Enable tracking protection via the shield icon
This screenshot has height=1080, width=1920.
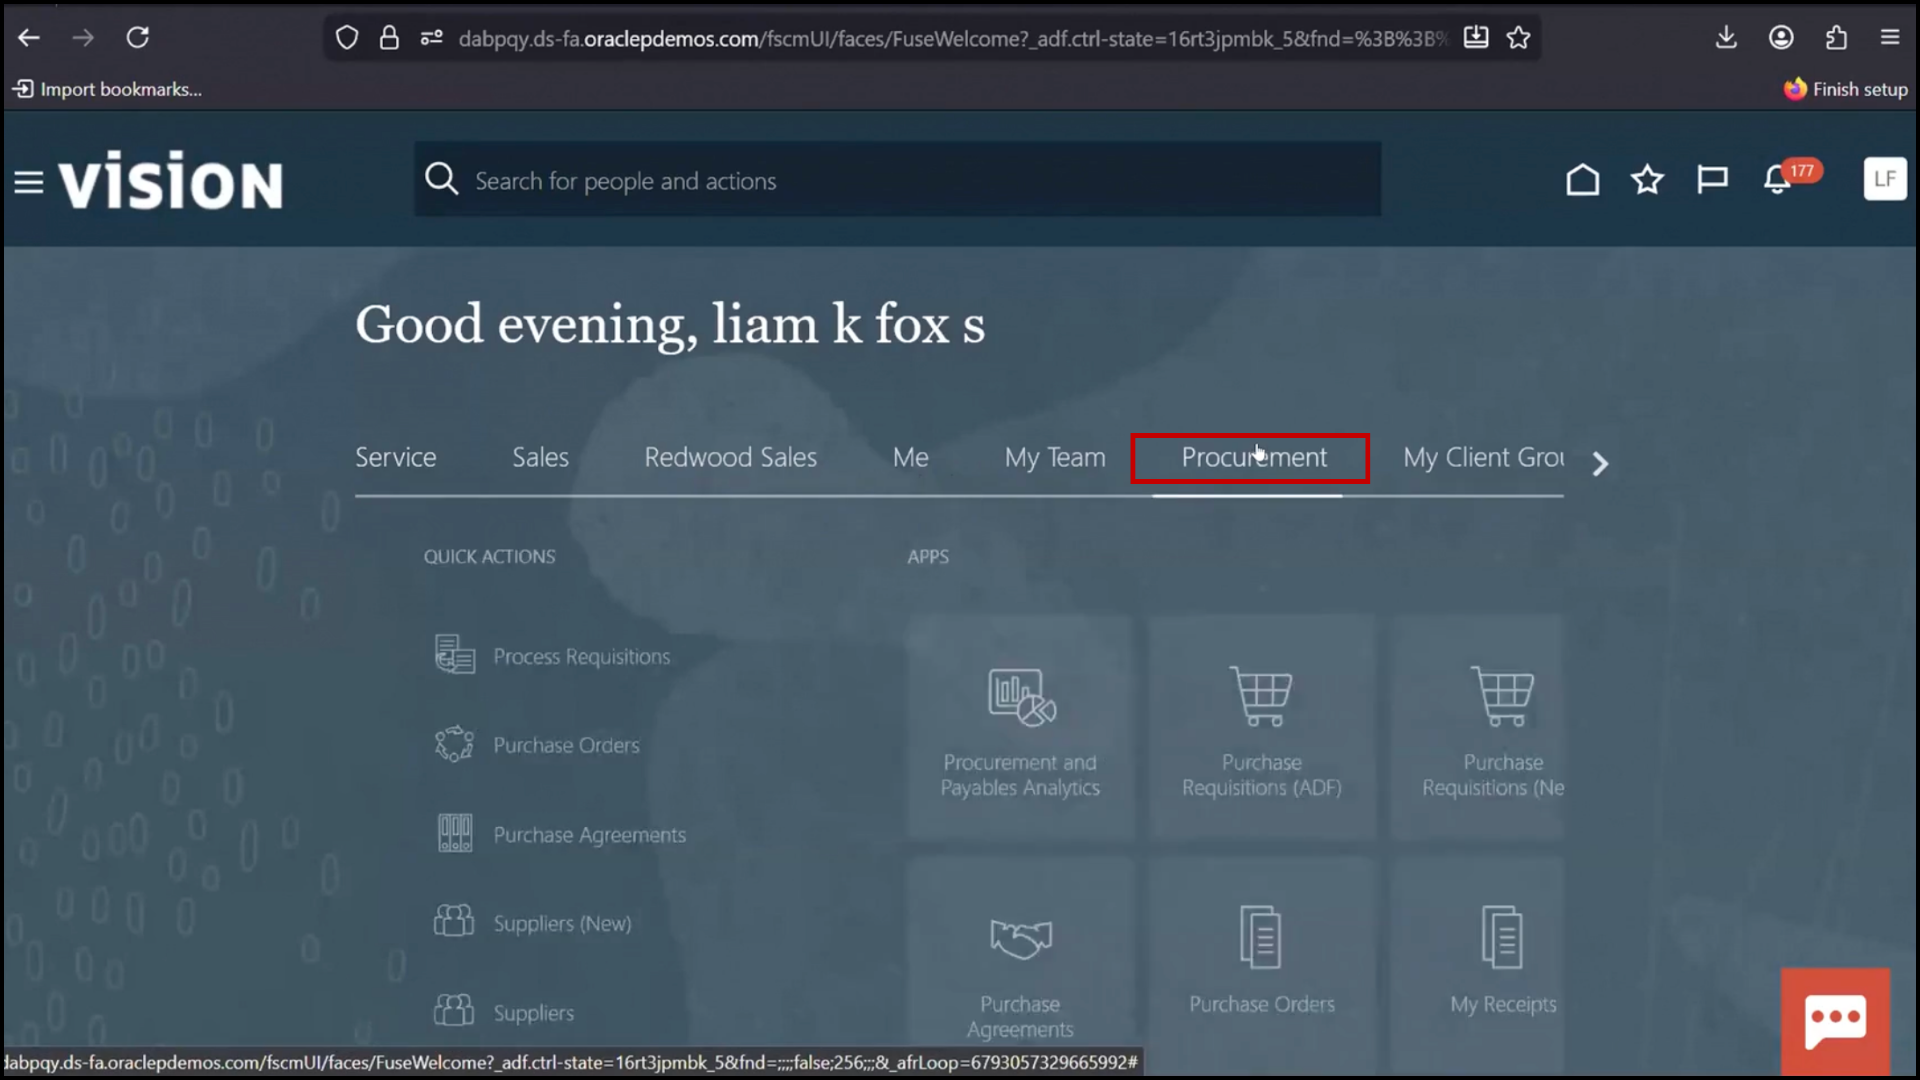[x=347, y=37]
